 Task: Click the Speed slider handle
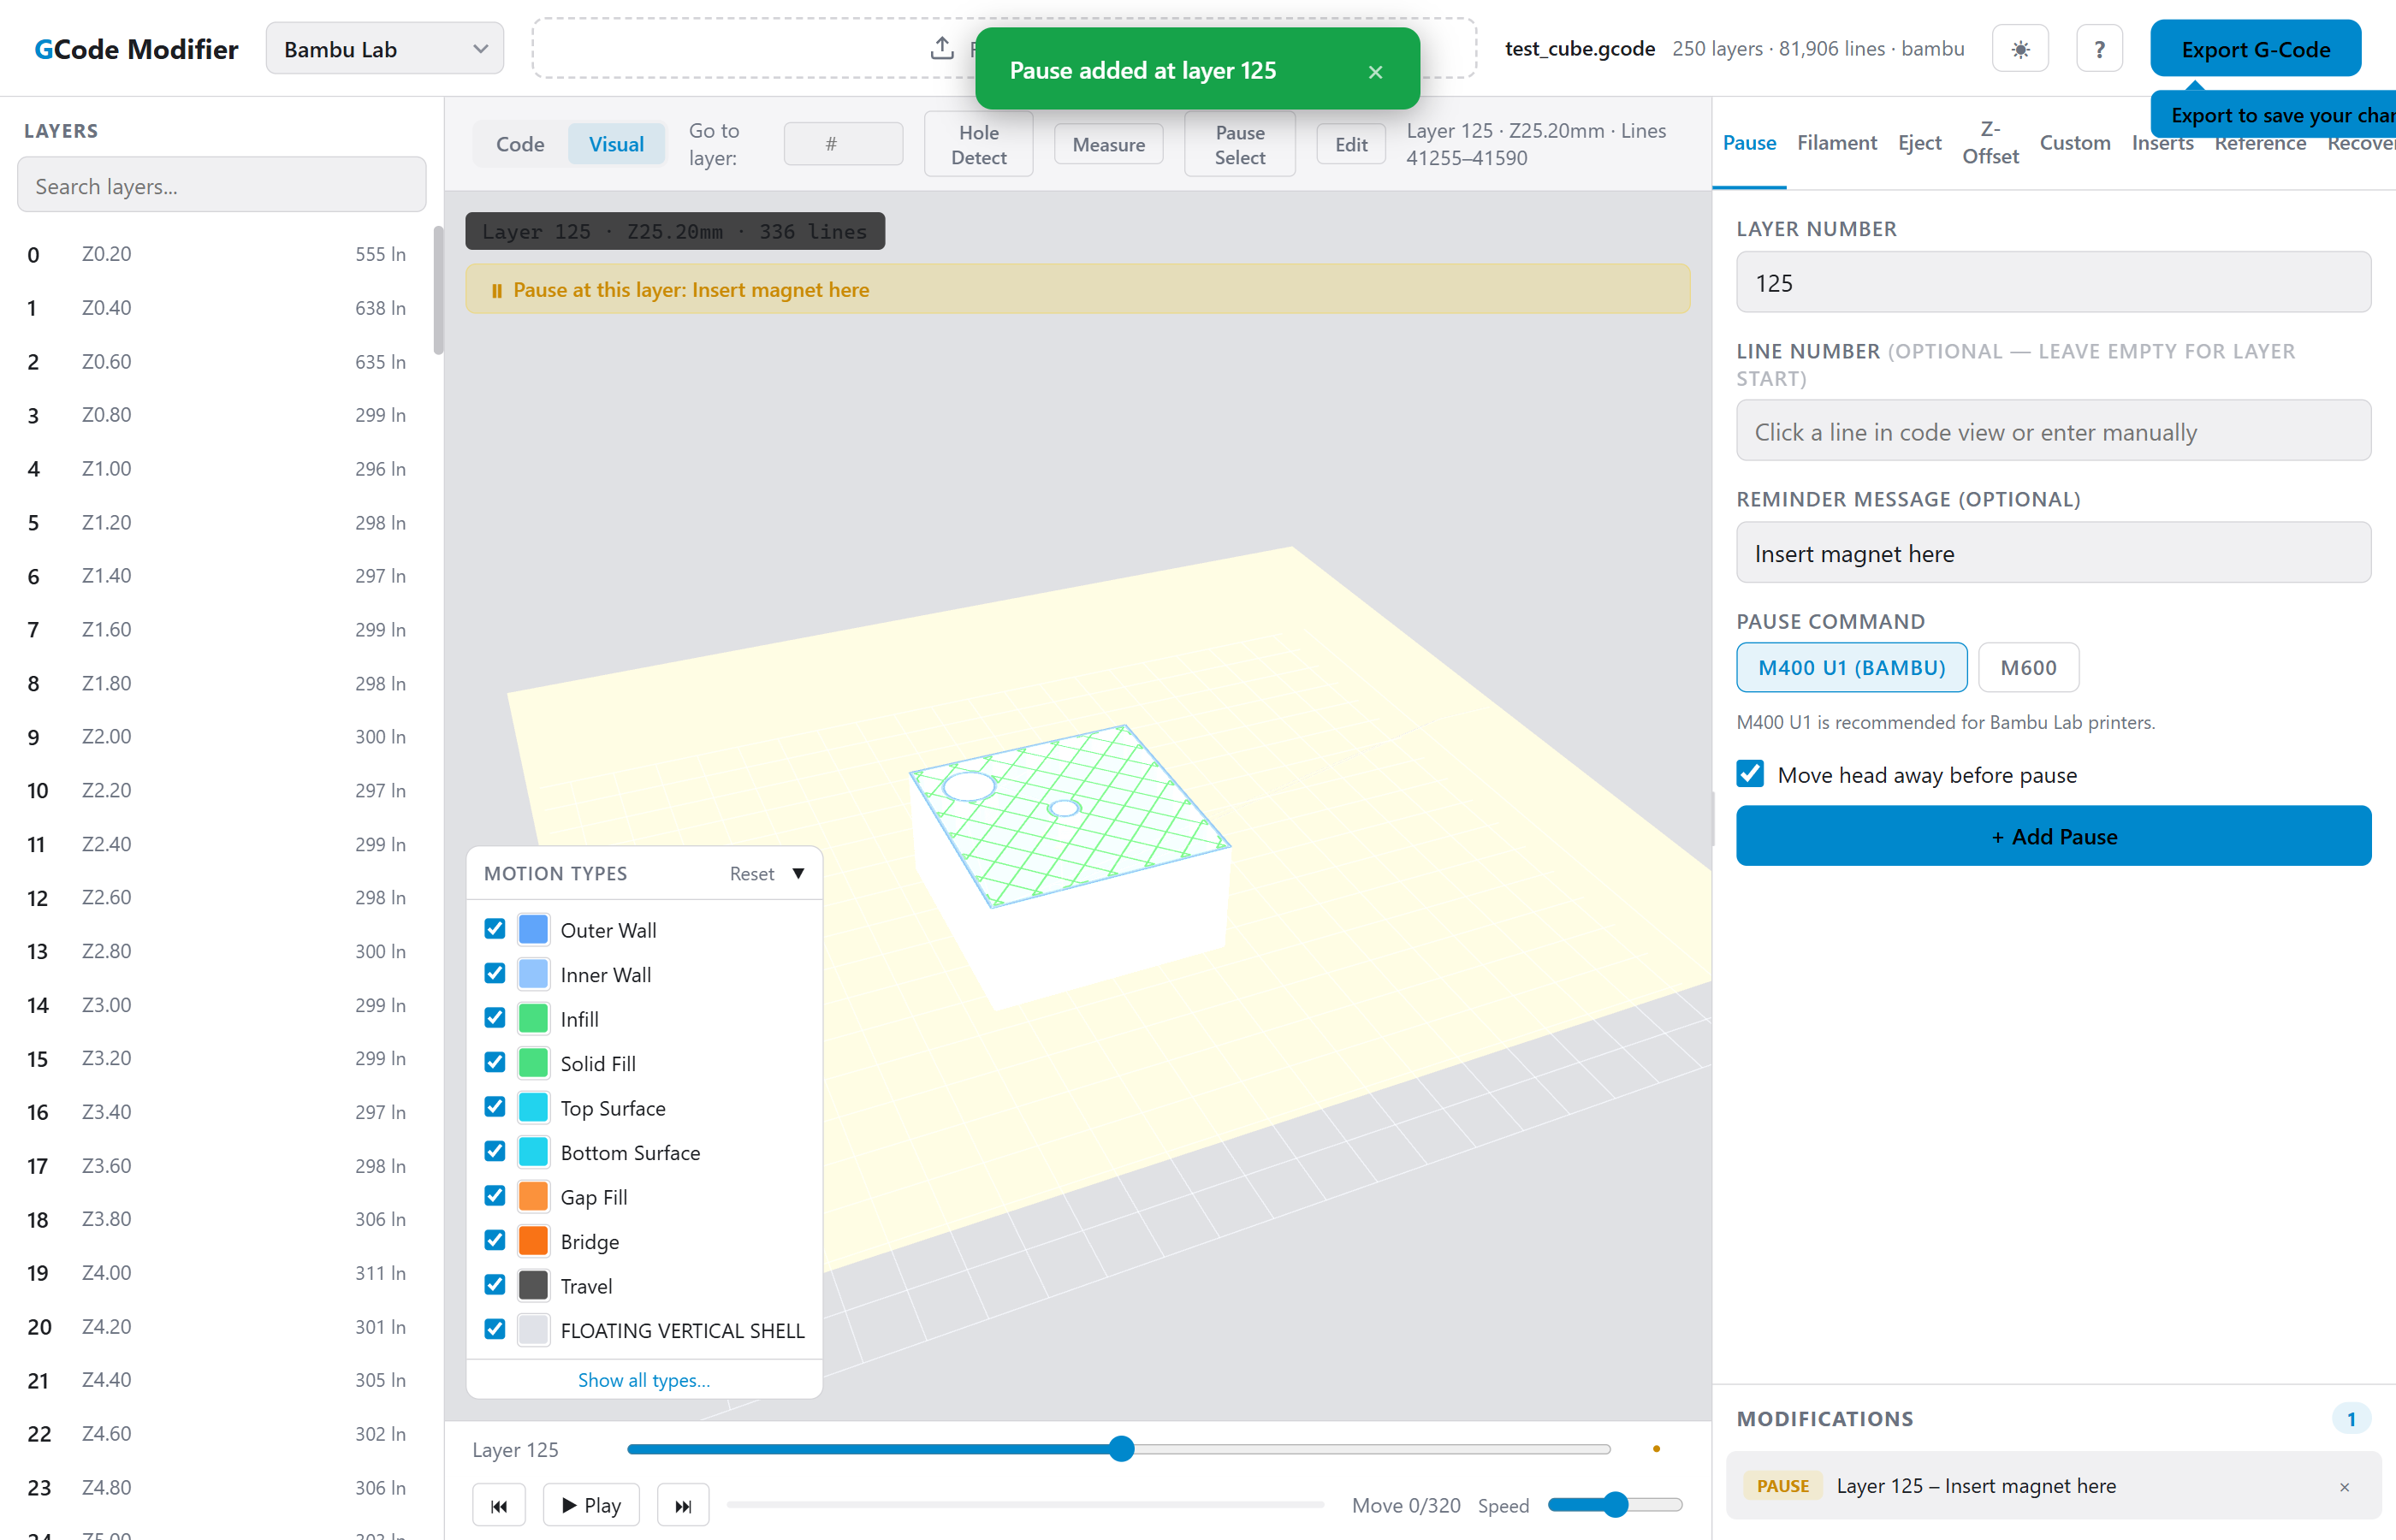[x=1615, y=1505]
